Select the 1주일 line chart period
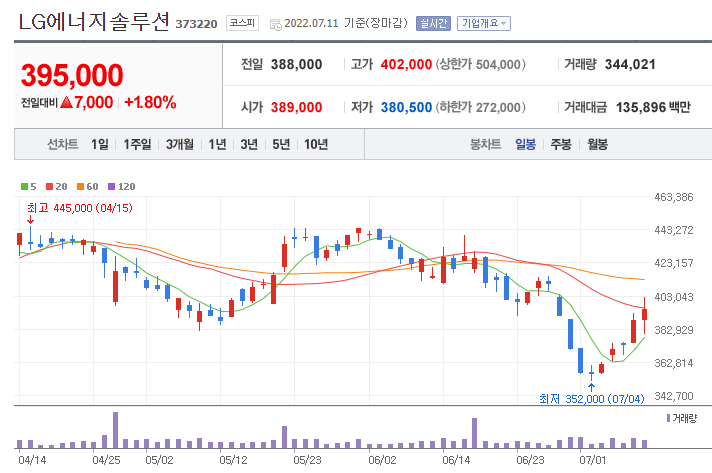This screenshot has height=473, width=712. (137, 144)
